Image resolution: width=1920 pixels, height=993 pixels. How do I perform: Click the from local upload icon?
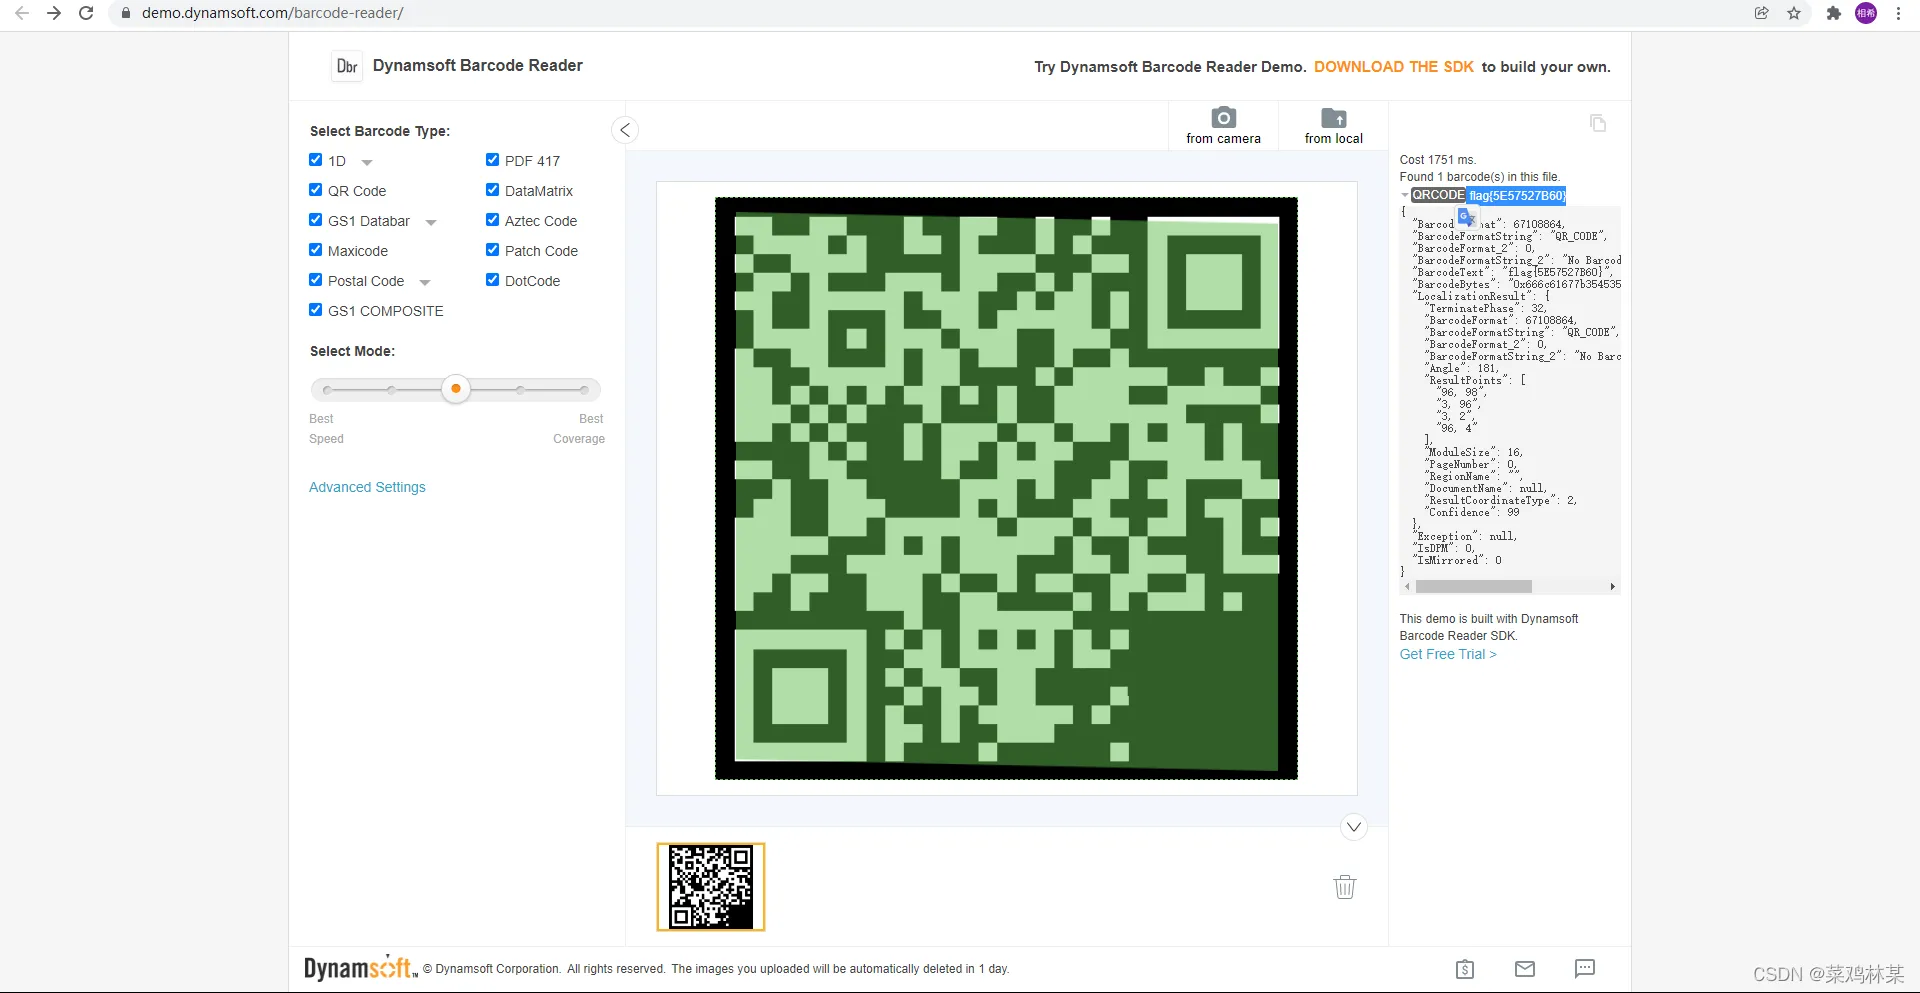click(x=1333, y=118)
